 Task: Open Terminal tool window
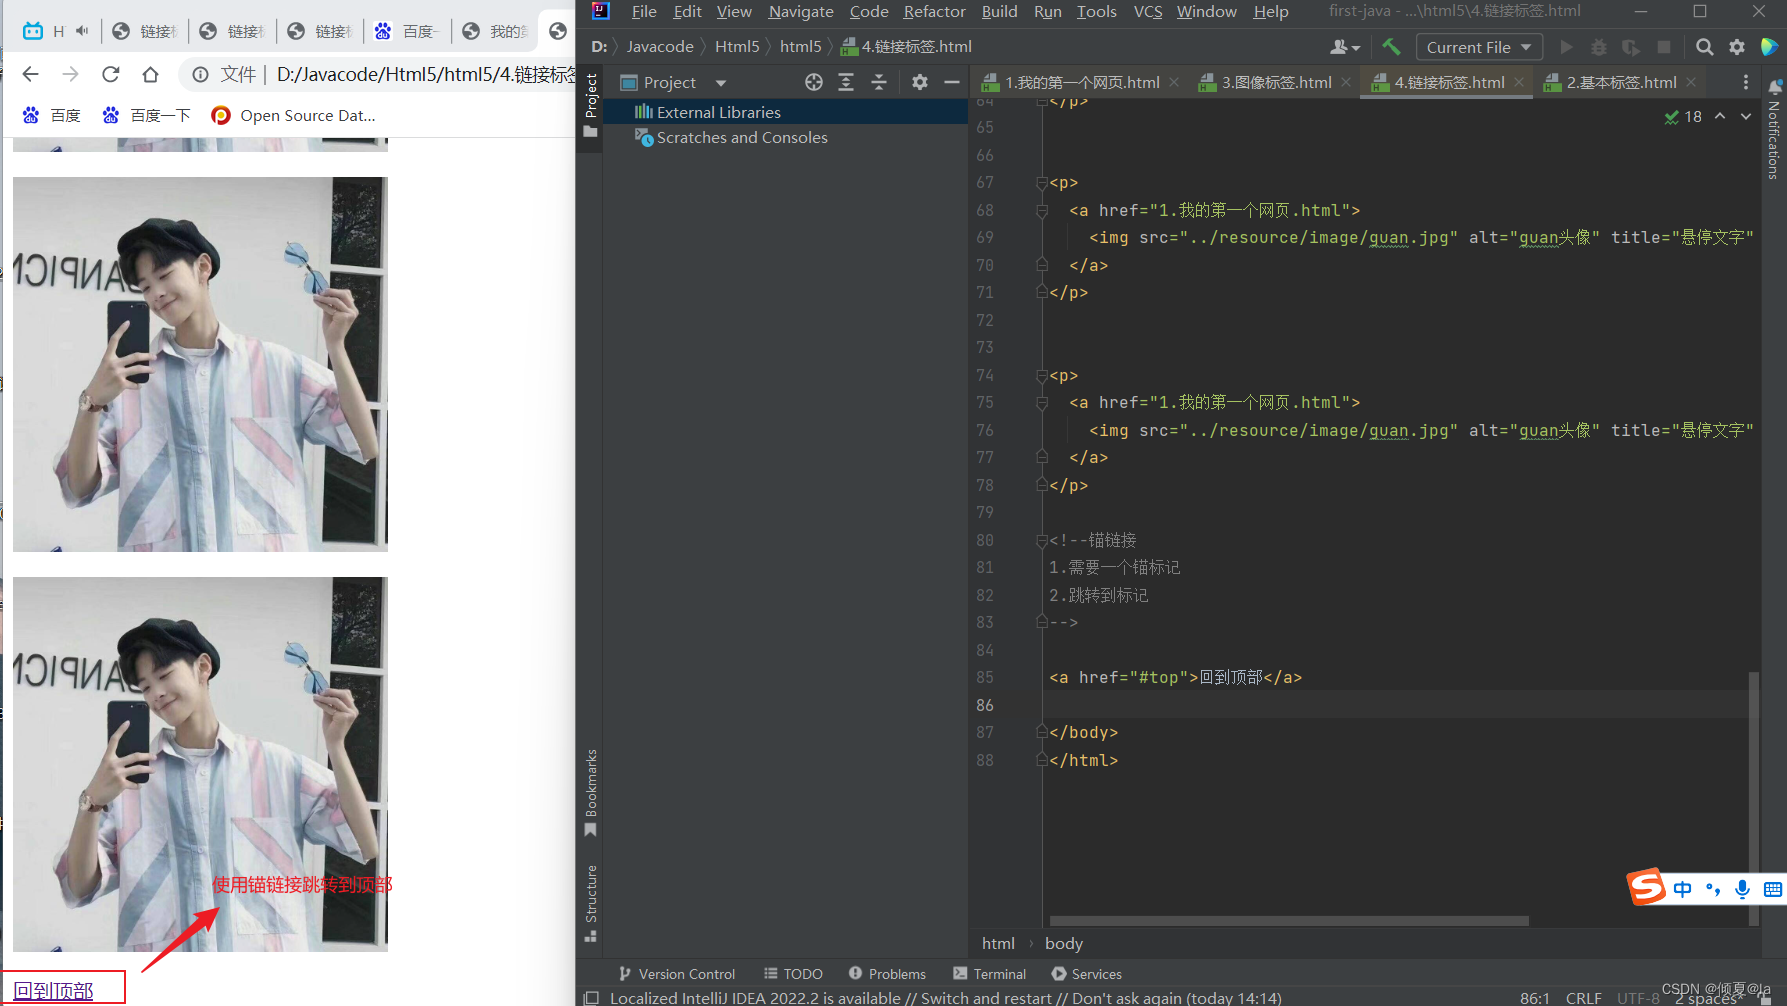(x=990, y=974)
